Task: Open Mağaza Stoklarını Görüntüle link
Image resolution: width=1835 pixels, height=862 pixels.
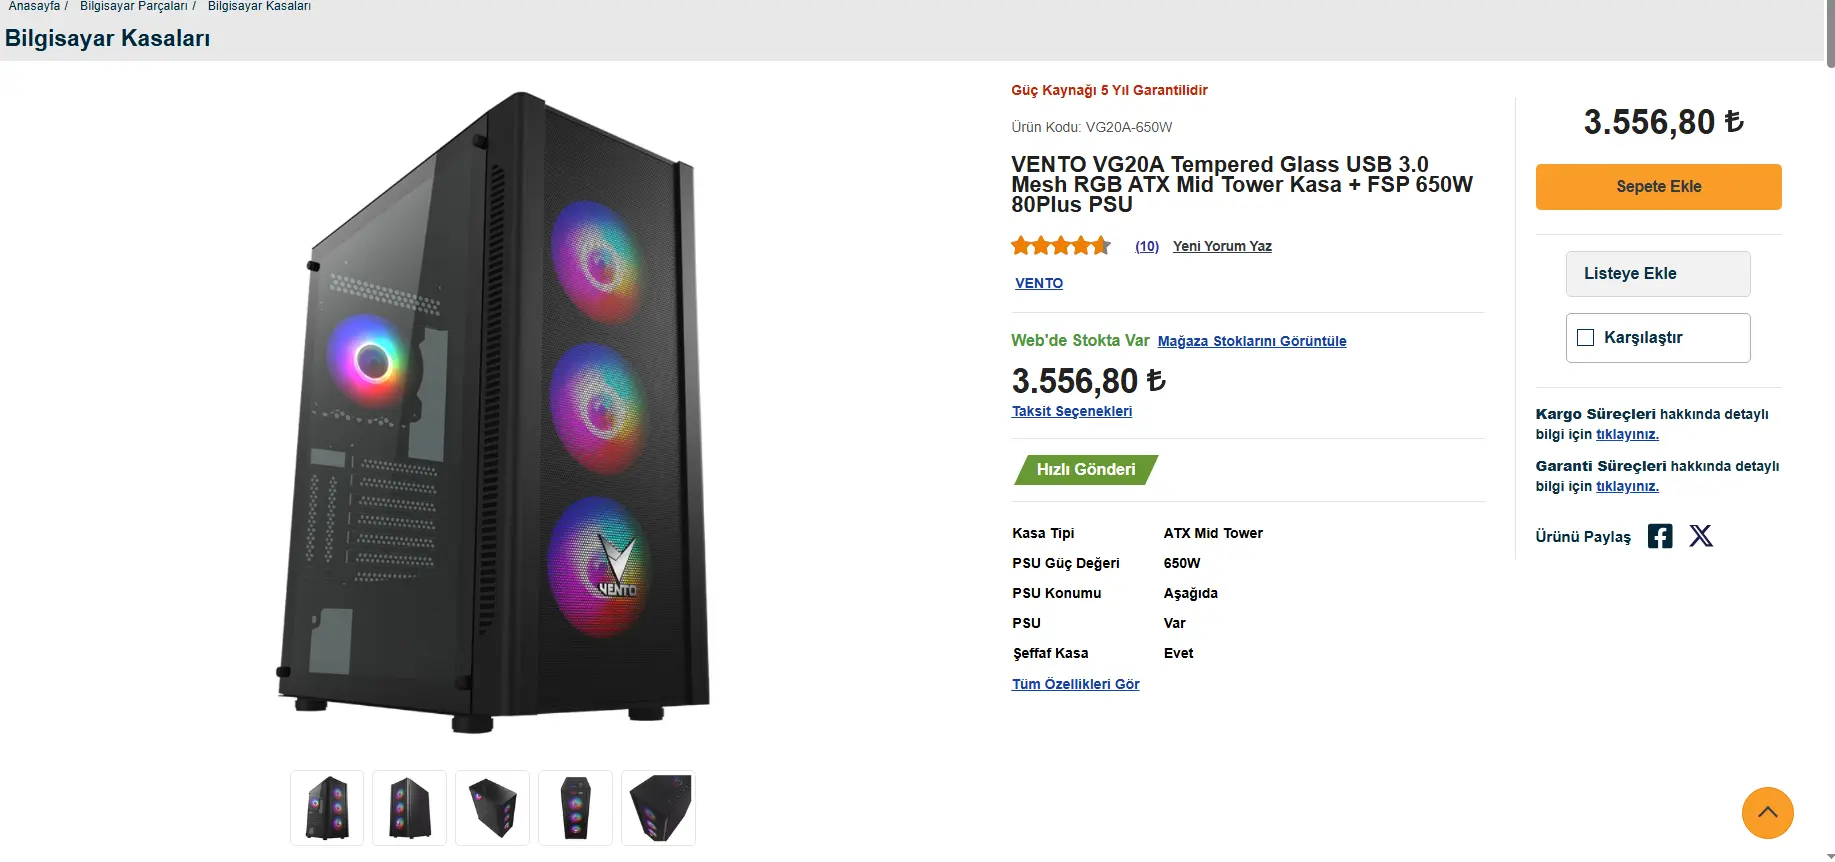Action: point(1252,341)
